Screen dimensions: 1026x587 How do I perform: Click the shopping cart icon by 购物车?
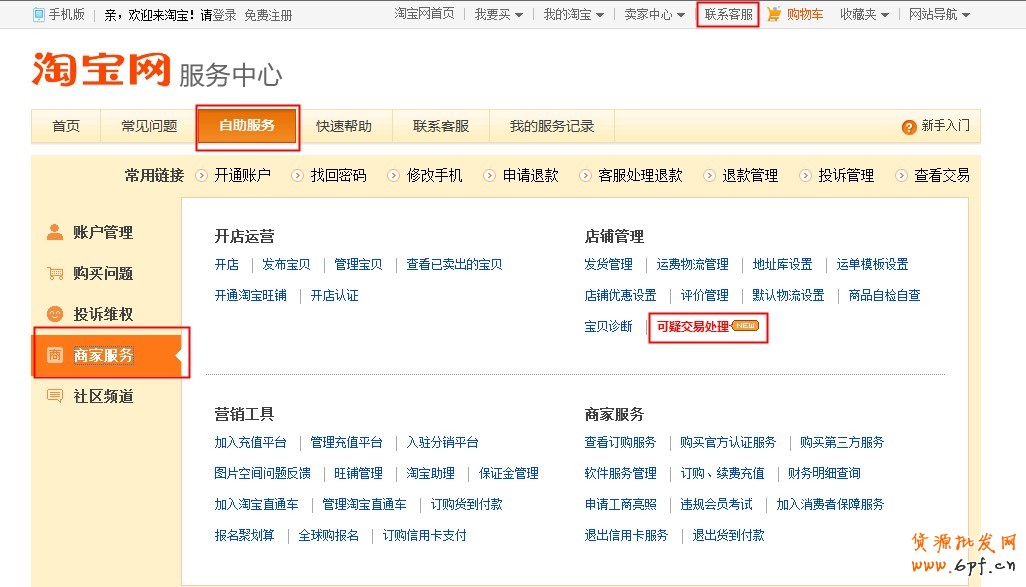click(x=773, y=14)
